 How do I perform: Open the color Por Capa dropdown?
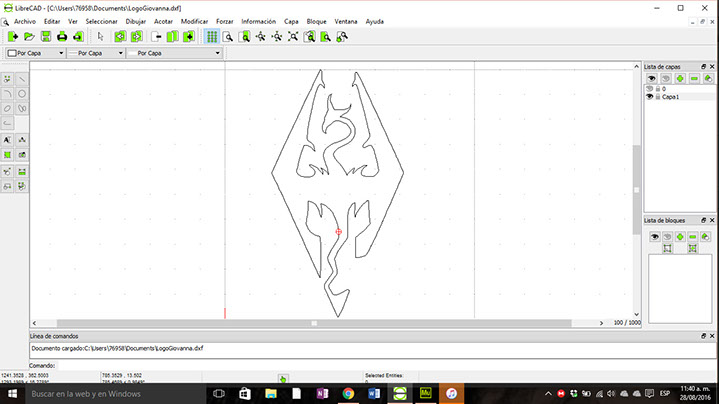(x=35, y=53)
